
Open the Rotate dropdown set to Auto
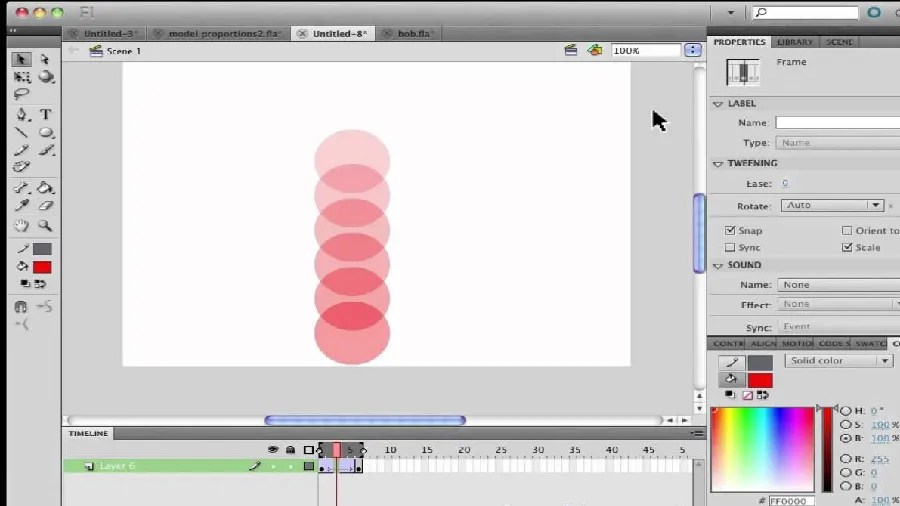tap(832, 205)
